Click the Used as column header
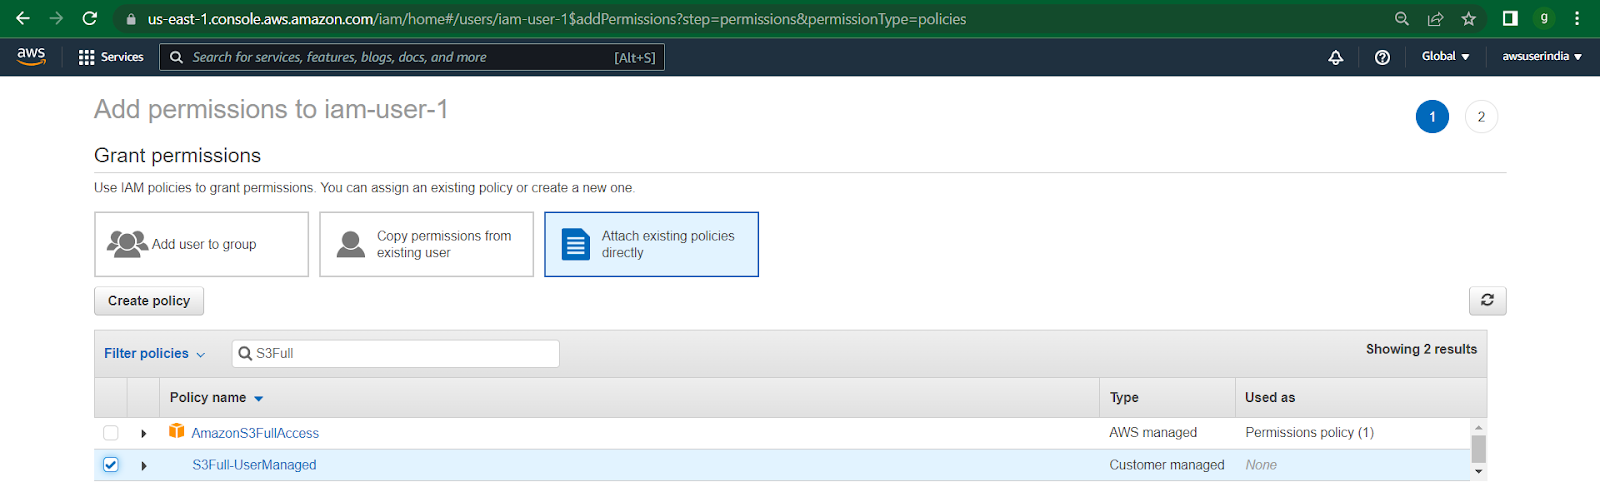This screenshot has height=482, width=1600. (1270, 397)
